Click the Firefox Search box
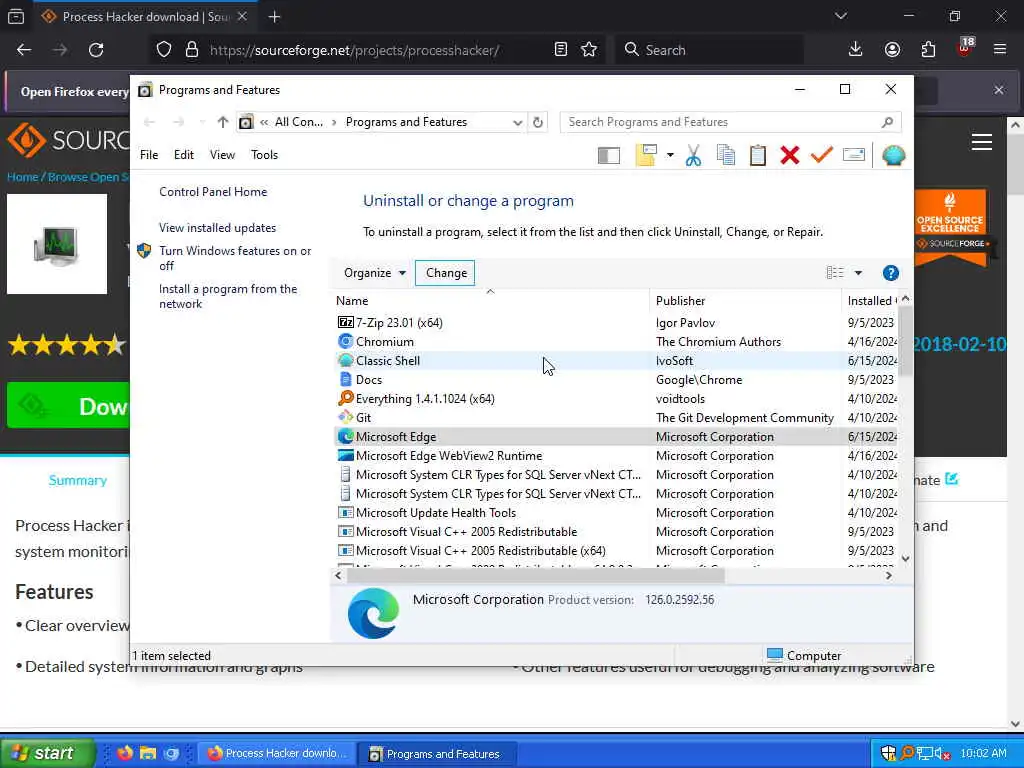1024x768 pixels. tap(709, 50)
